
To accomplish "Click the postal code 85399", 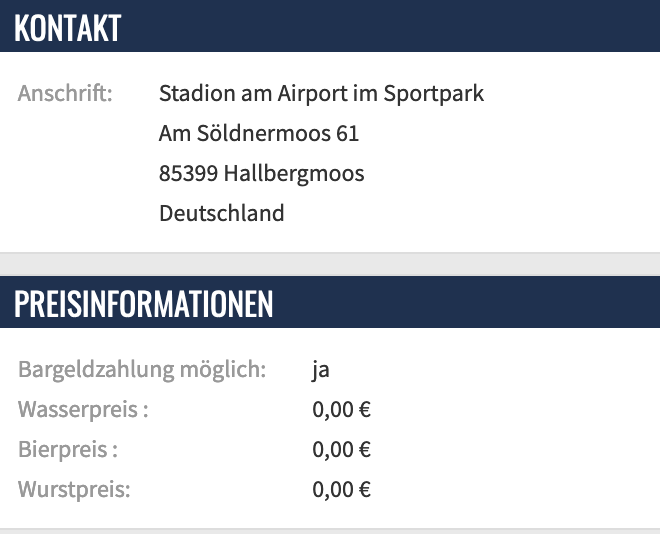I will pos(188,173).
